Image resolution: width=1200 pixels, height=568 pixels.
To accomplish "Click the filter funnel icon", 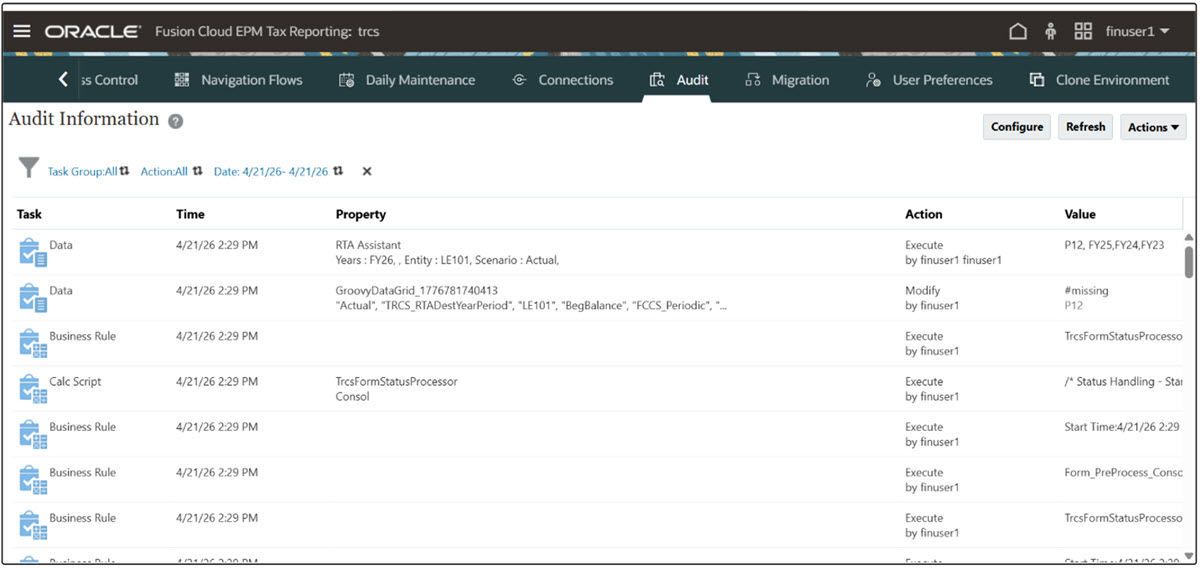I will tap(29, 168).
